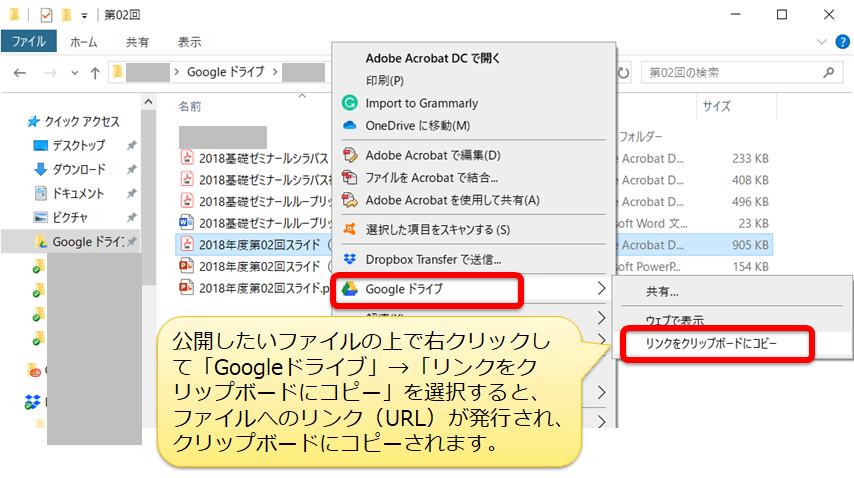Expand the chevron after Google ドライブ breadcrumb
This screenshot has width=854, height=478.
pyautogui.click(x=274, y=72)
